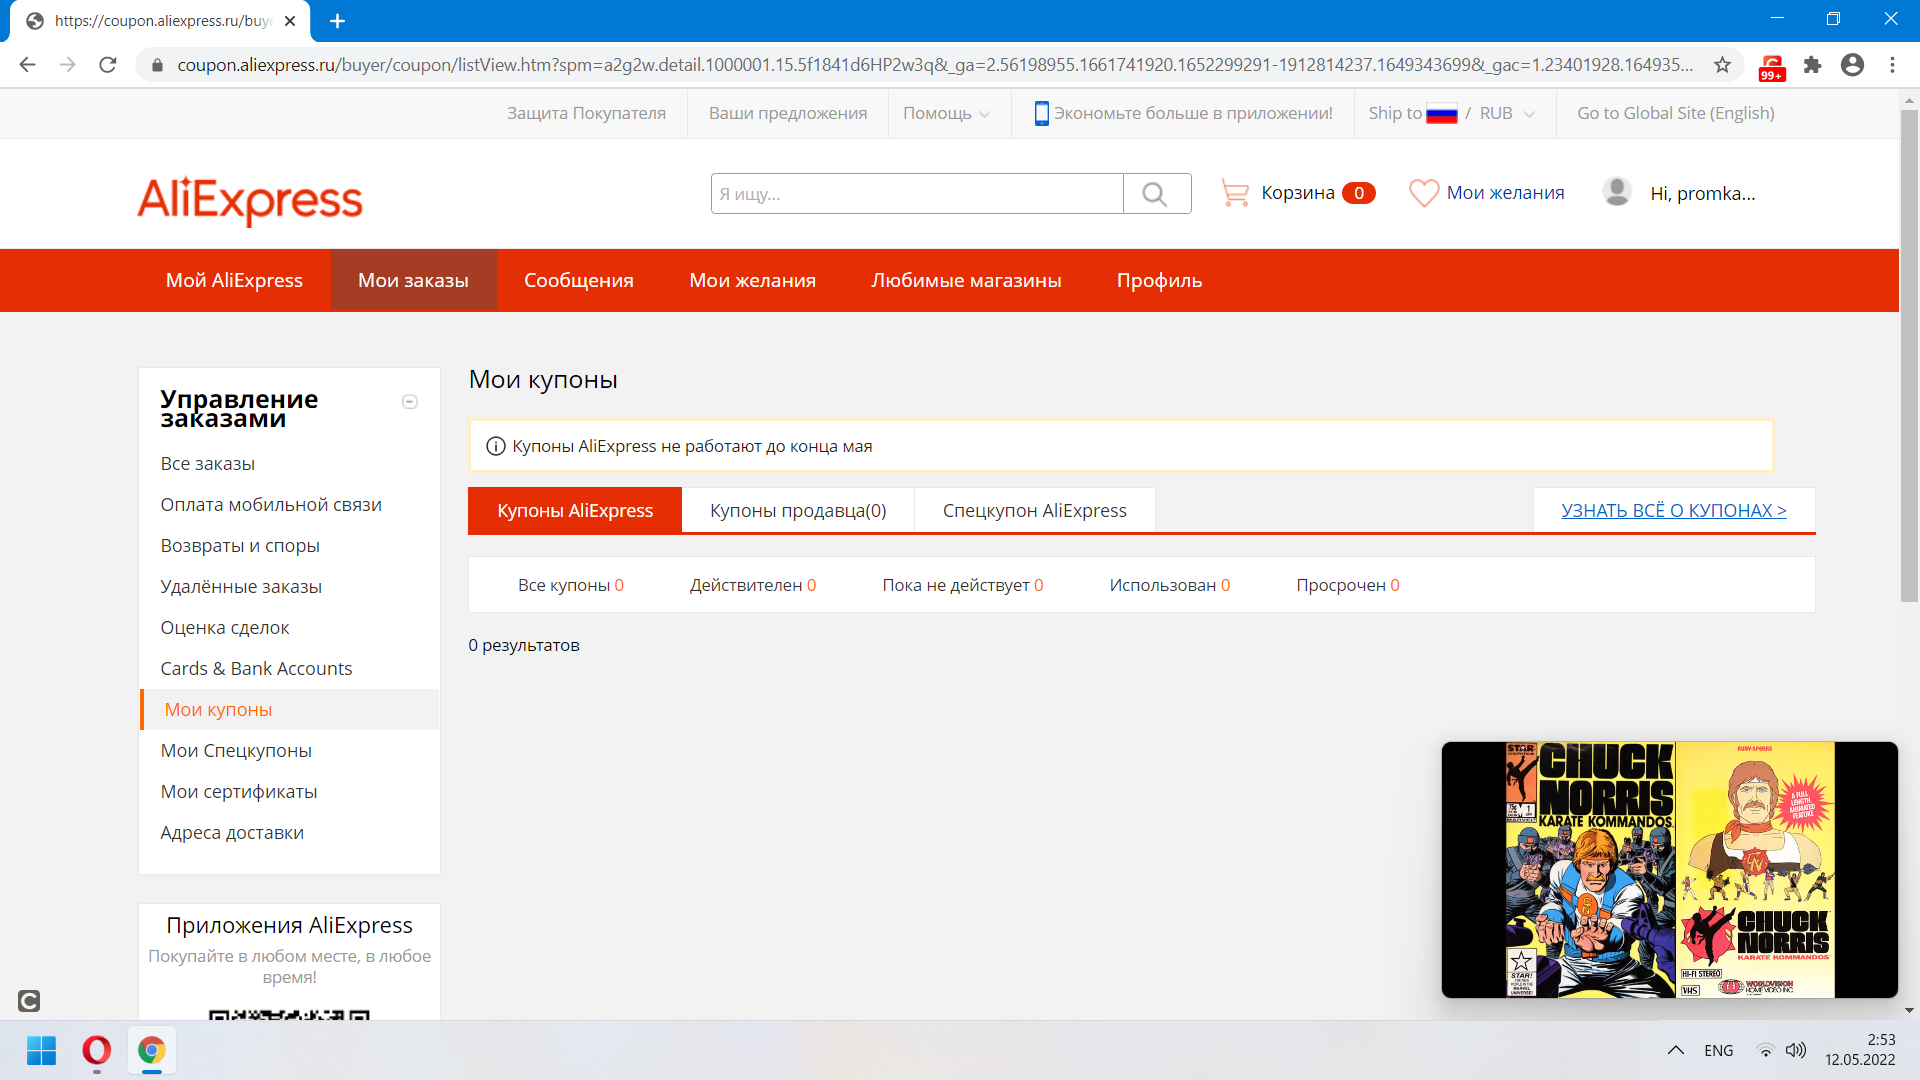The width and height of the screenshot is (1920, 1080).
Task: Click the Я ищу search field
Action: click(x=917, y=194)
